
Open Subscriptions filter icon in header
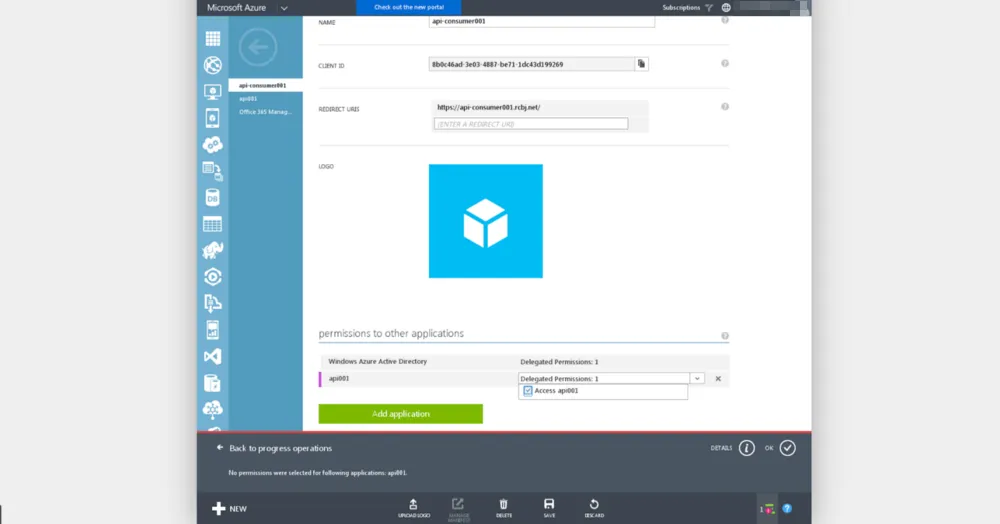(x=709, y=8)
